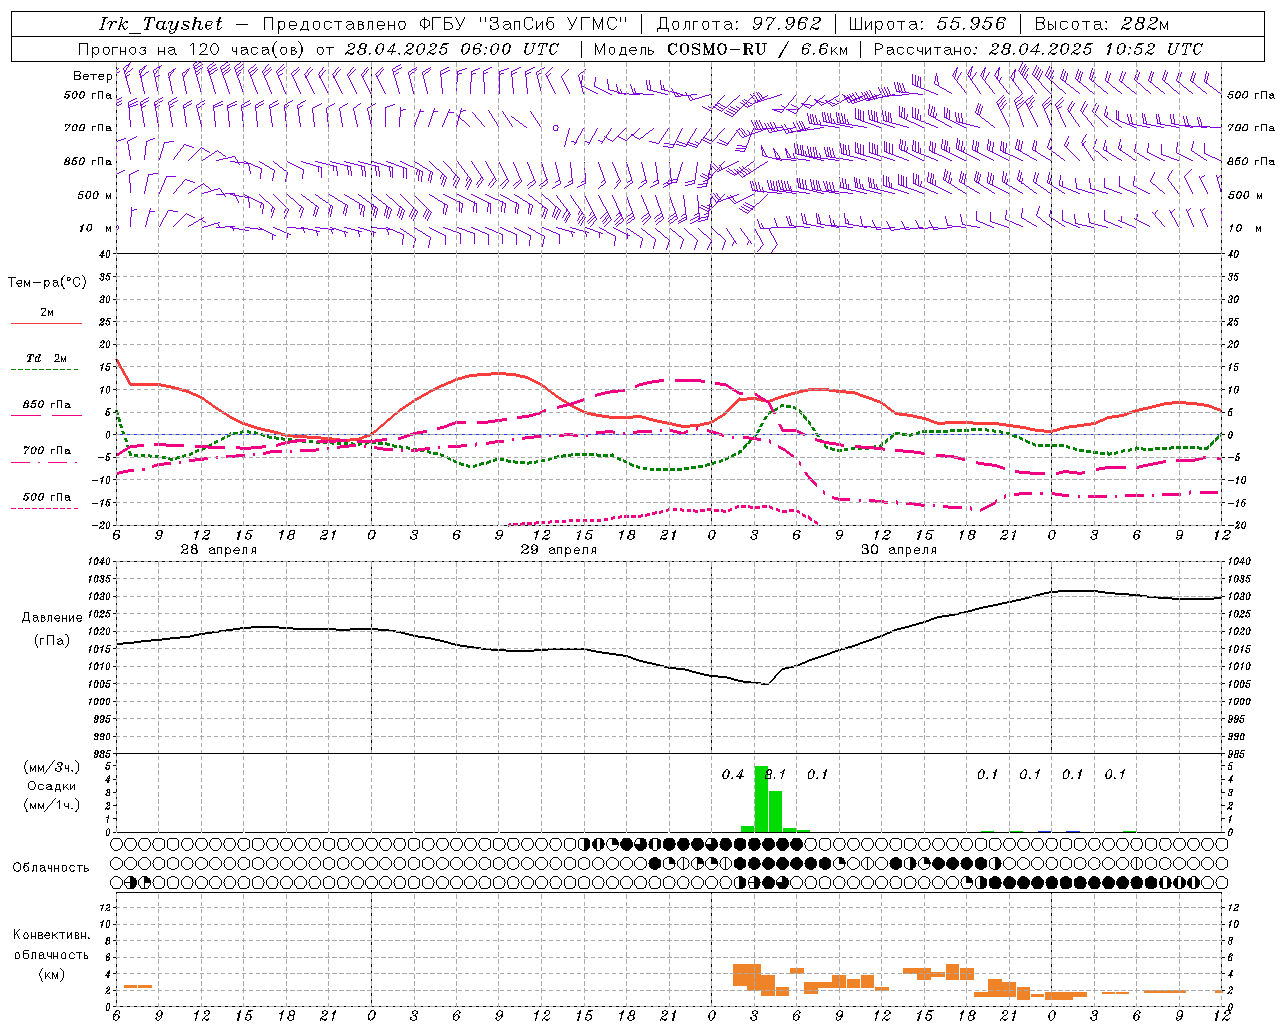
Task: Click the (гПа) pressure units label
Action: pyautogui.click(x=52, y=641)
